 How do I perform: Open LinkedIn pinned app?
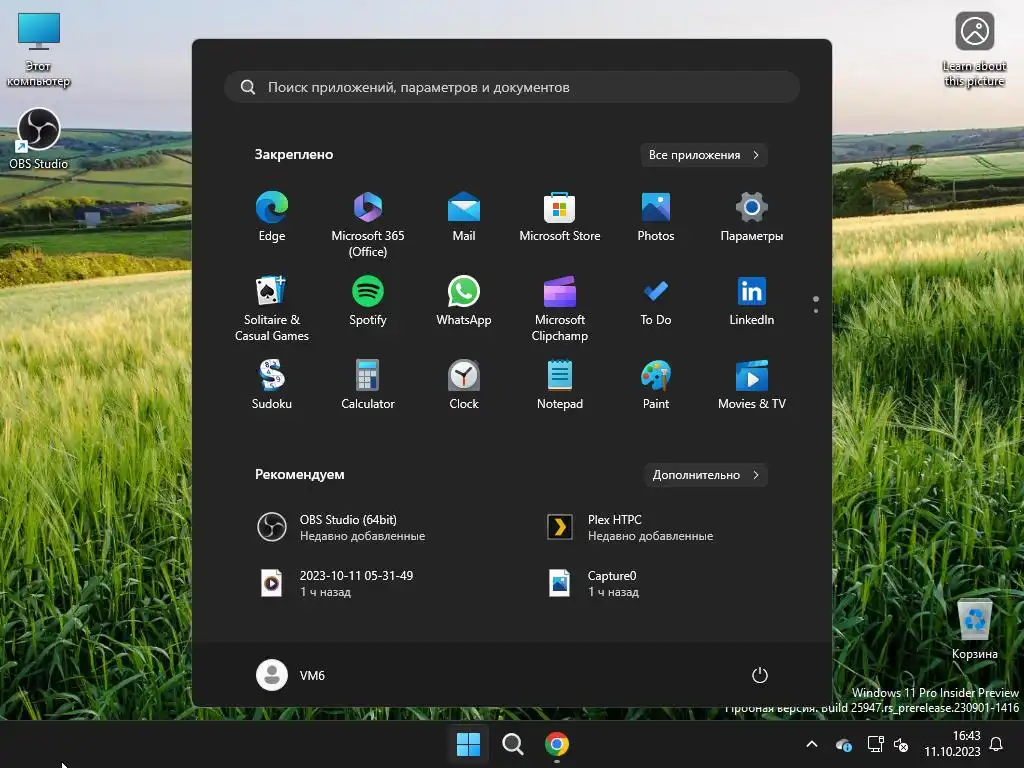coord(752,302)
